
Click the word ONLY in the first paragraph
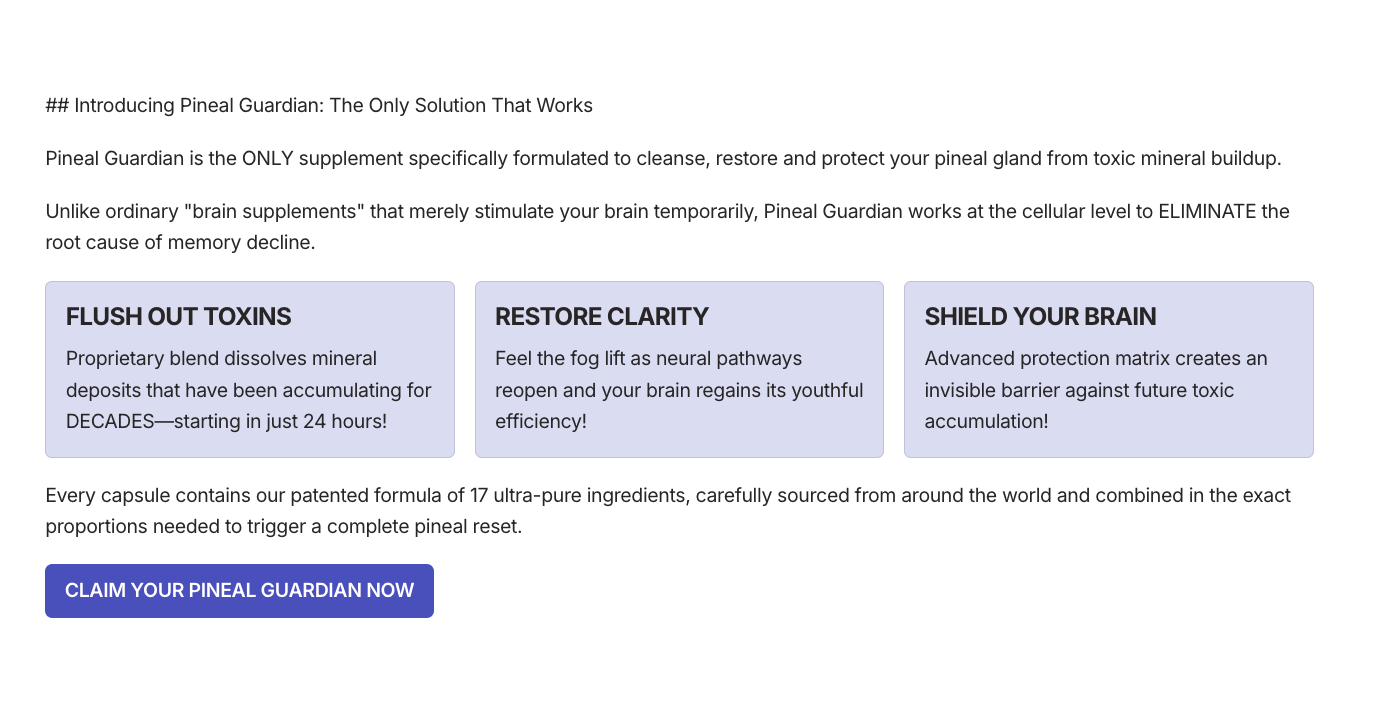coord(267,159)
